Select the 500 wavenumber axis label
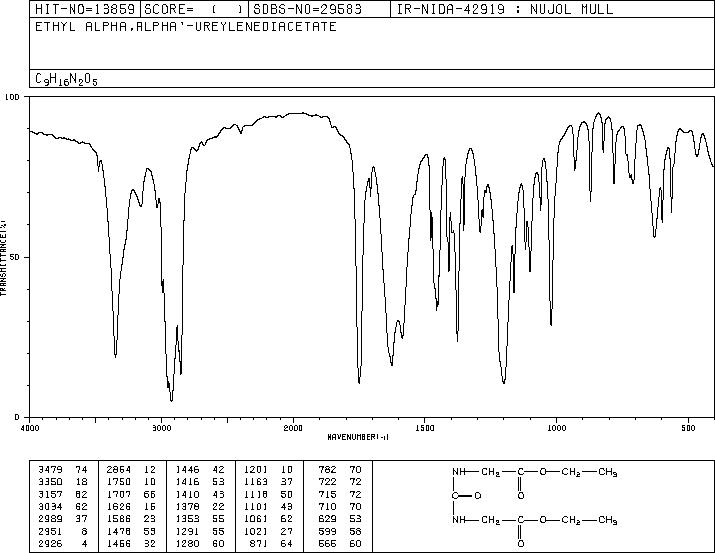715x553 pixels. tap(687, 427)
